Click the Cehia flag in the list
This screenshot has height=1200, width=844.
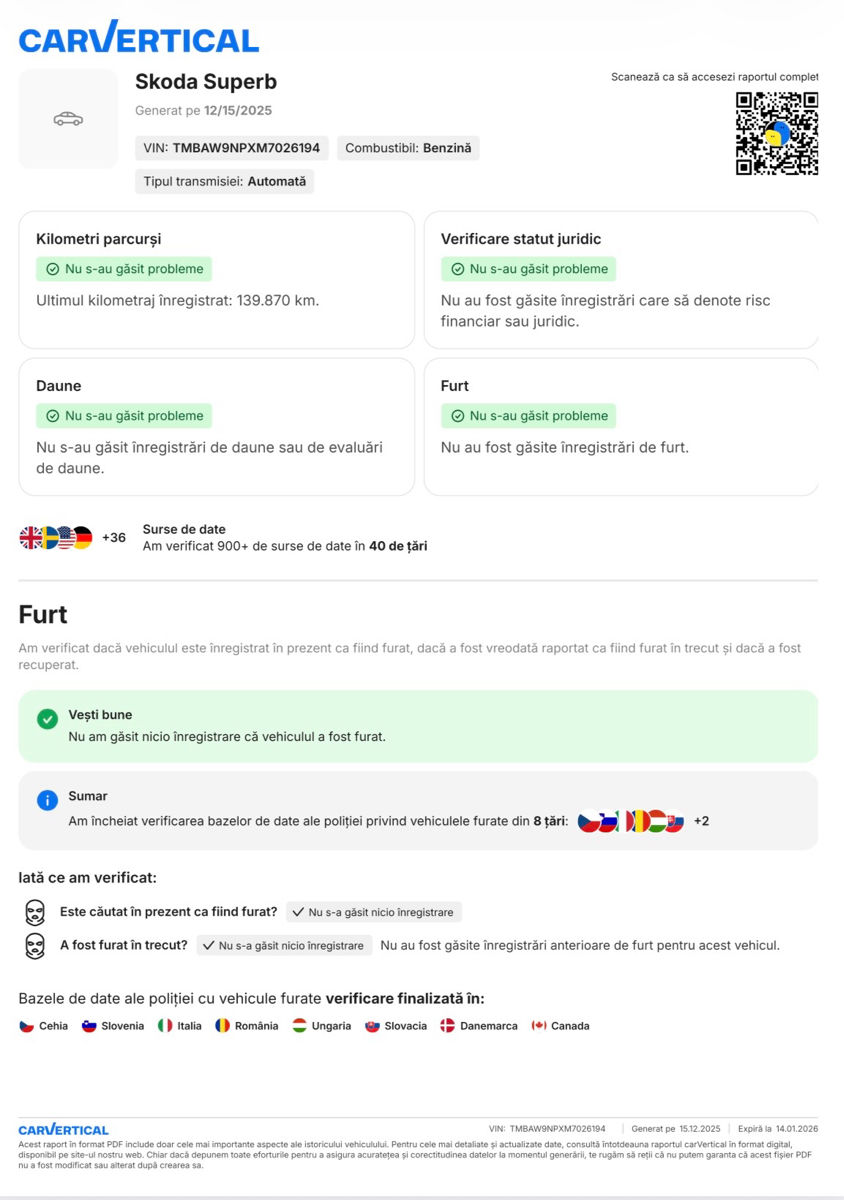tap(27, 1026)
